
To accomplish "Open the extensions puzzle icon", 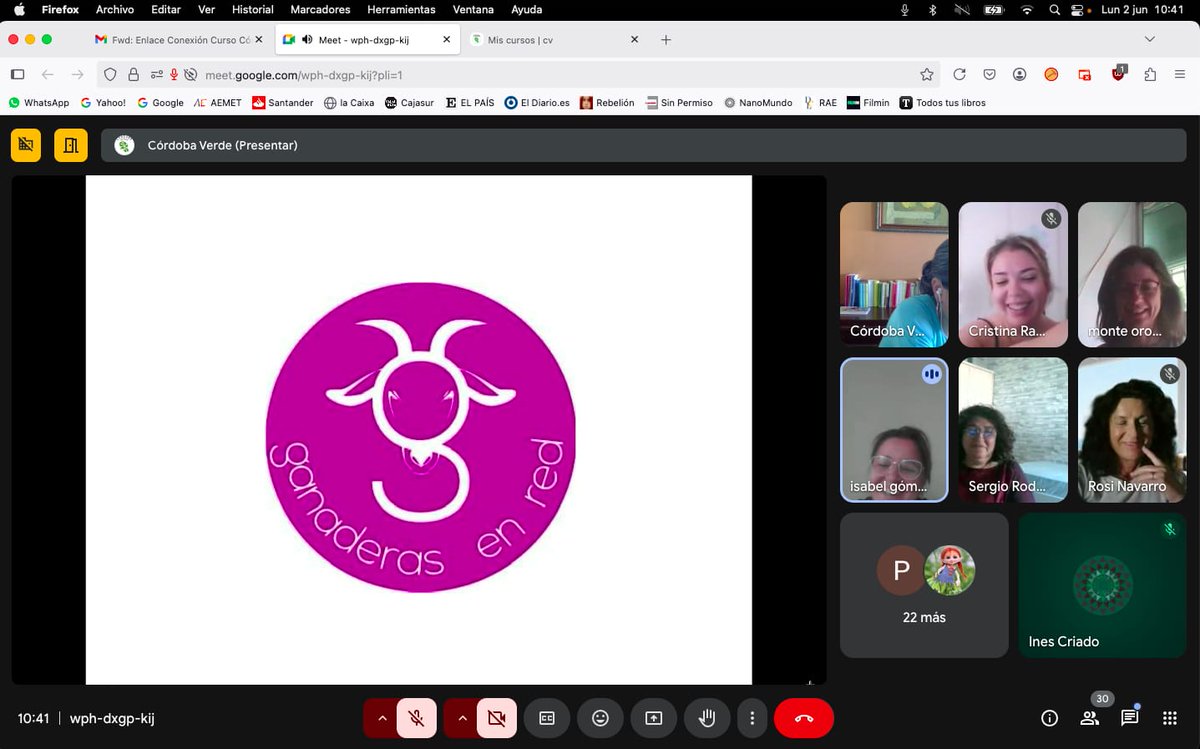I will pyautogui.click(x=1150, y=74).
